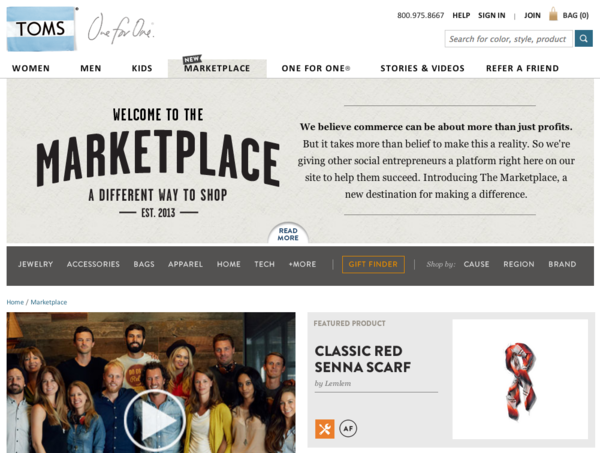Screen dimensions: 600x453
Task: Open the Women navigation menu
Action: 31,68
